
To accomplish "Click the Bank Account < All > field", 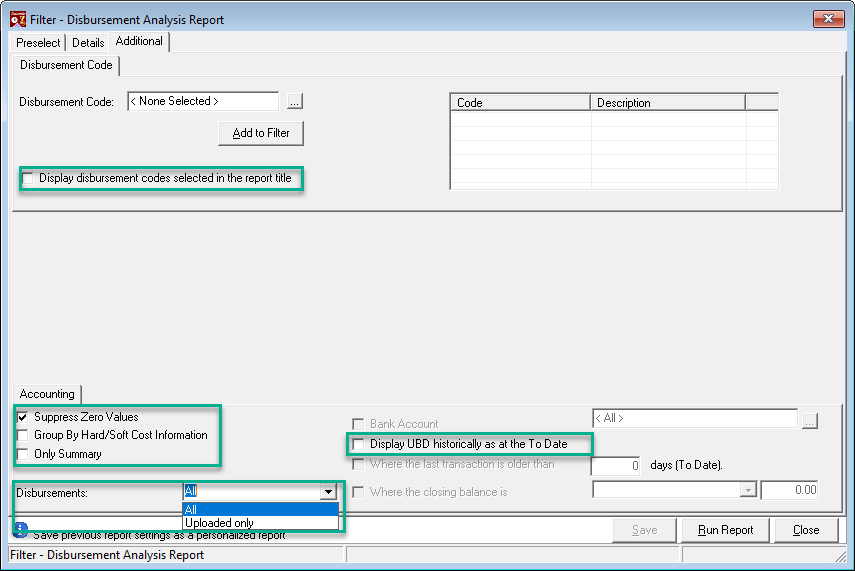I will (x=695, y=418).
